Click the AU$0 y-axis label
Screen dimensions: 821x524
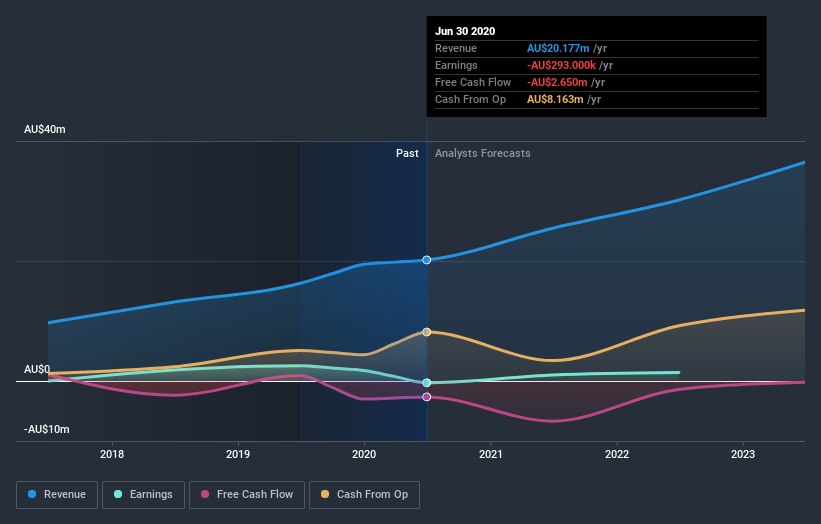[x=37, y=370]
